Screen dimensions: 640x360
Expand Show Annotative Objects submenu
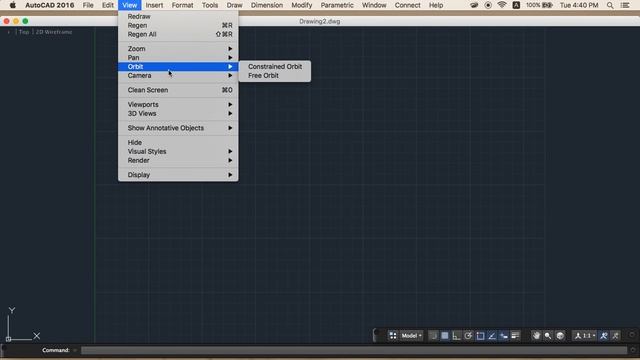click(x=178, y=128)
